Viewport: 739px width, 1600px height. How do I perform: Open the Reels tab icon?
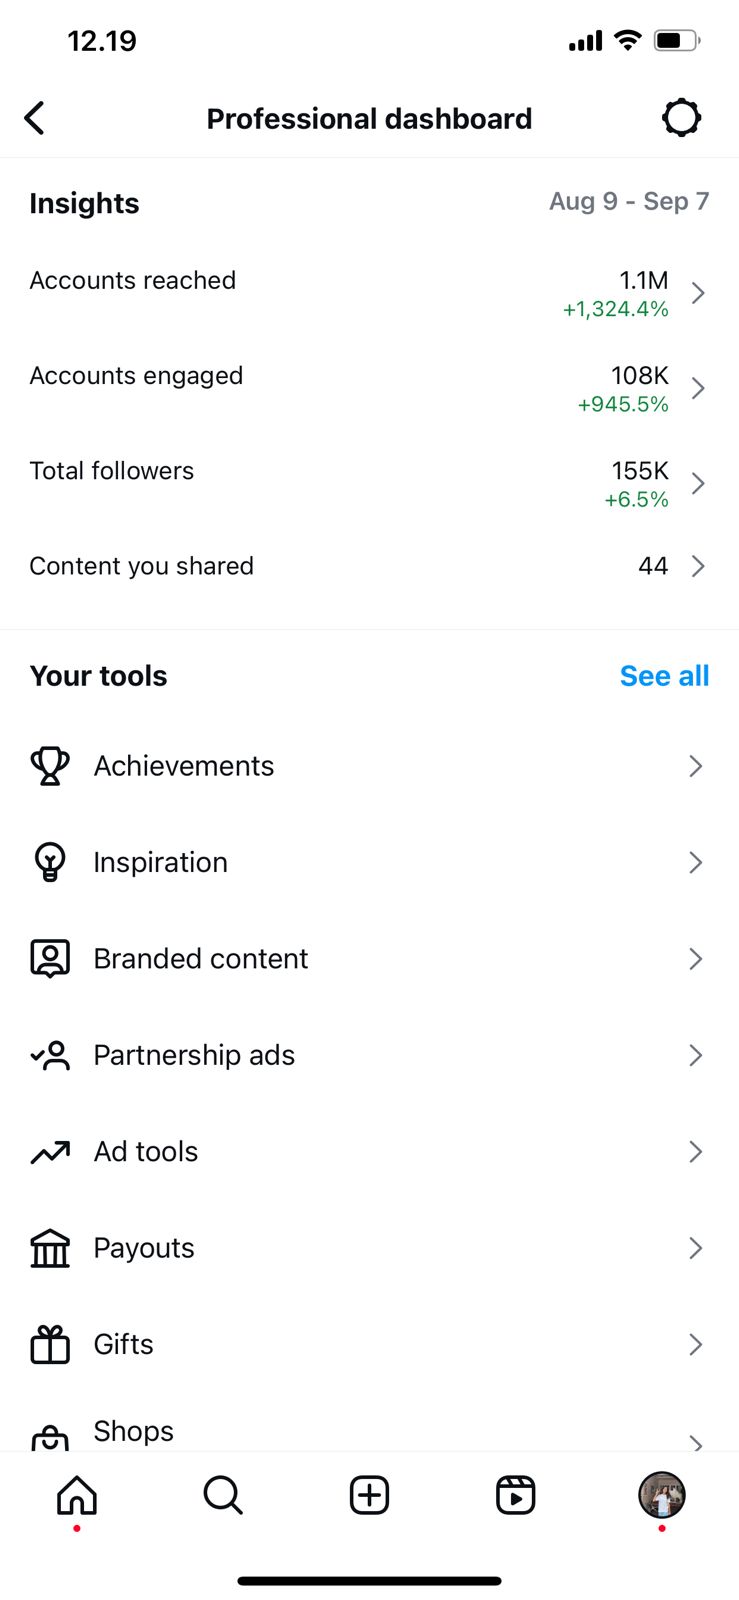tap(515, 1495)
